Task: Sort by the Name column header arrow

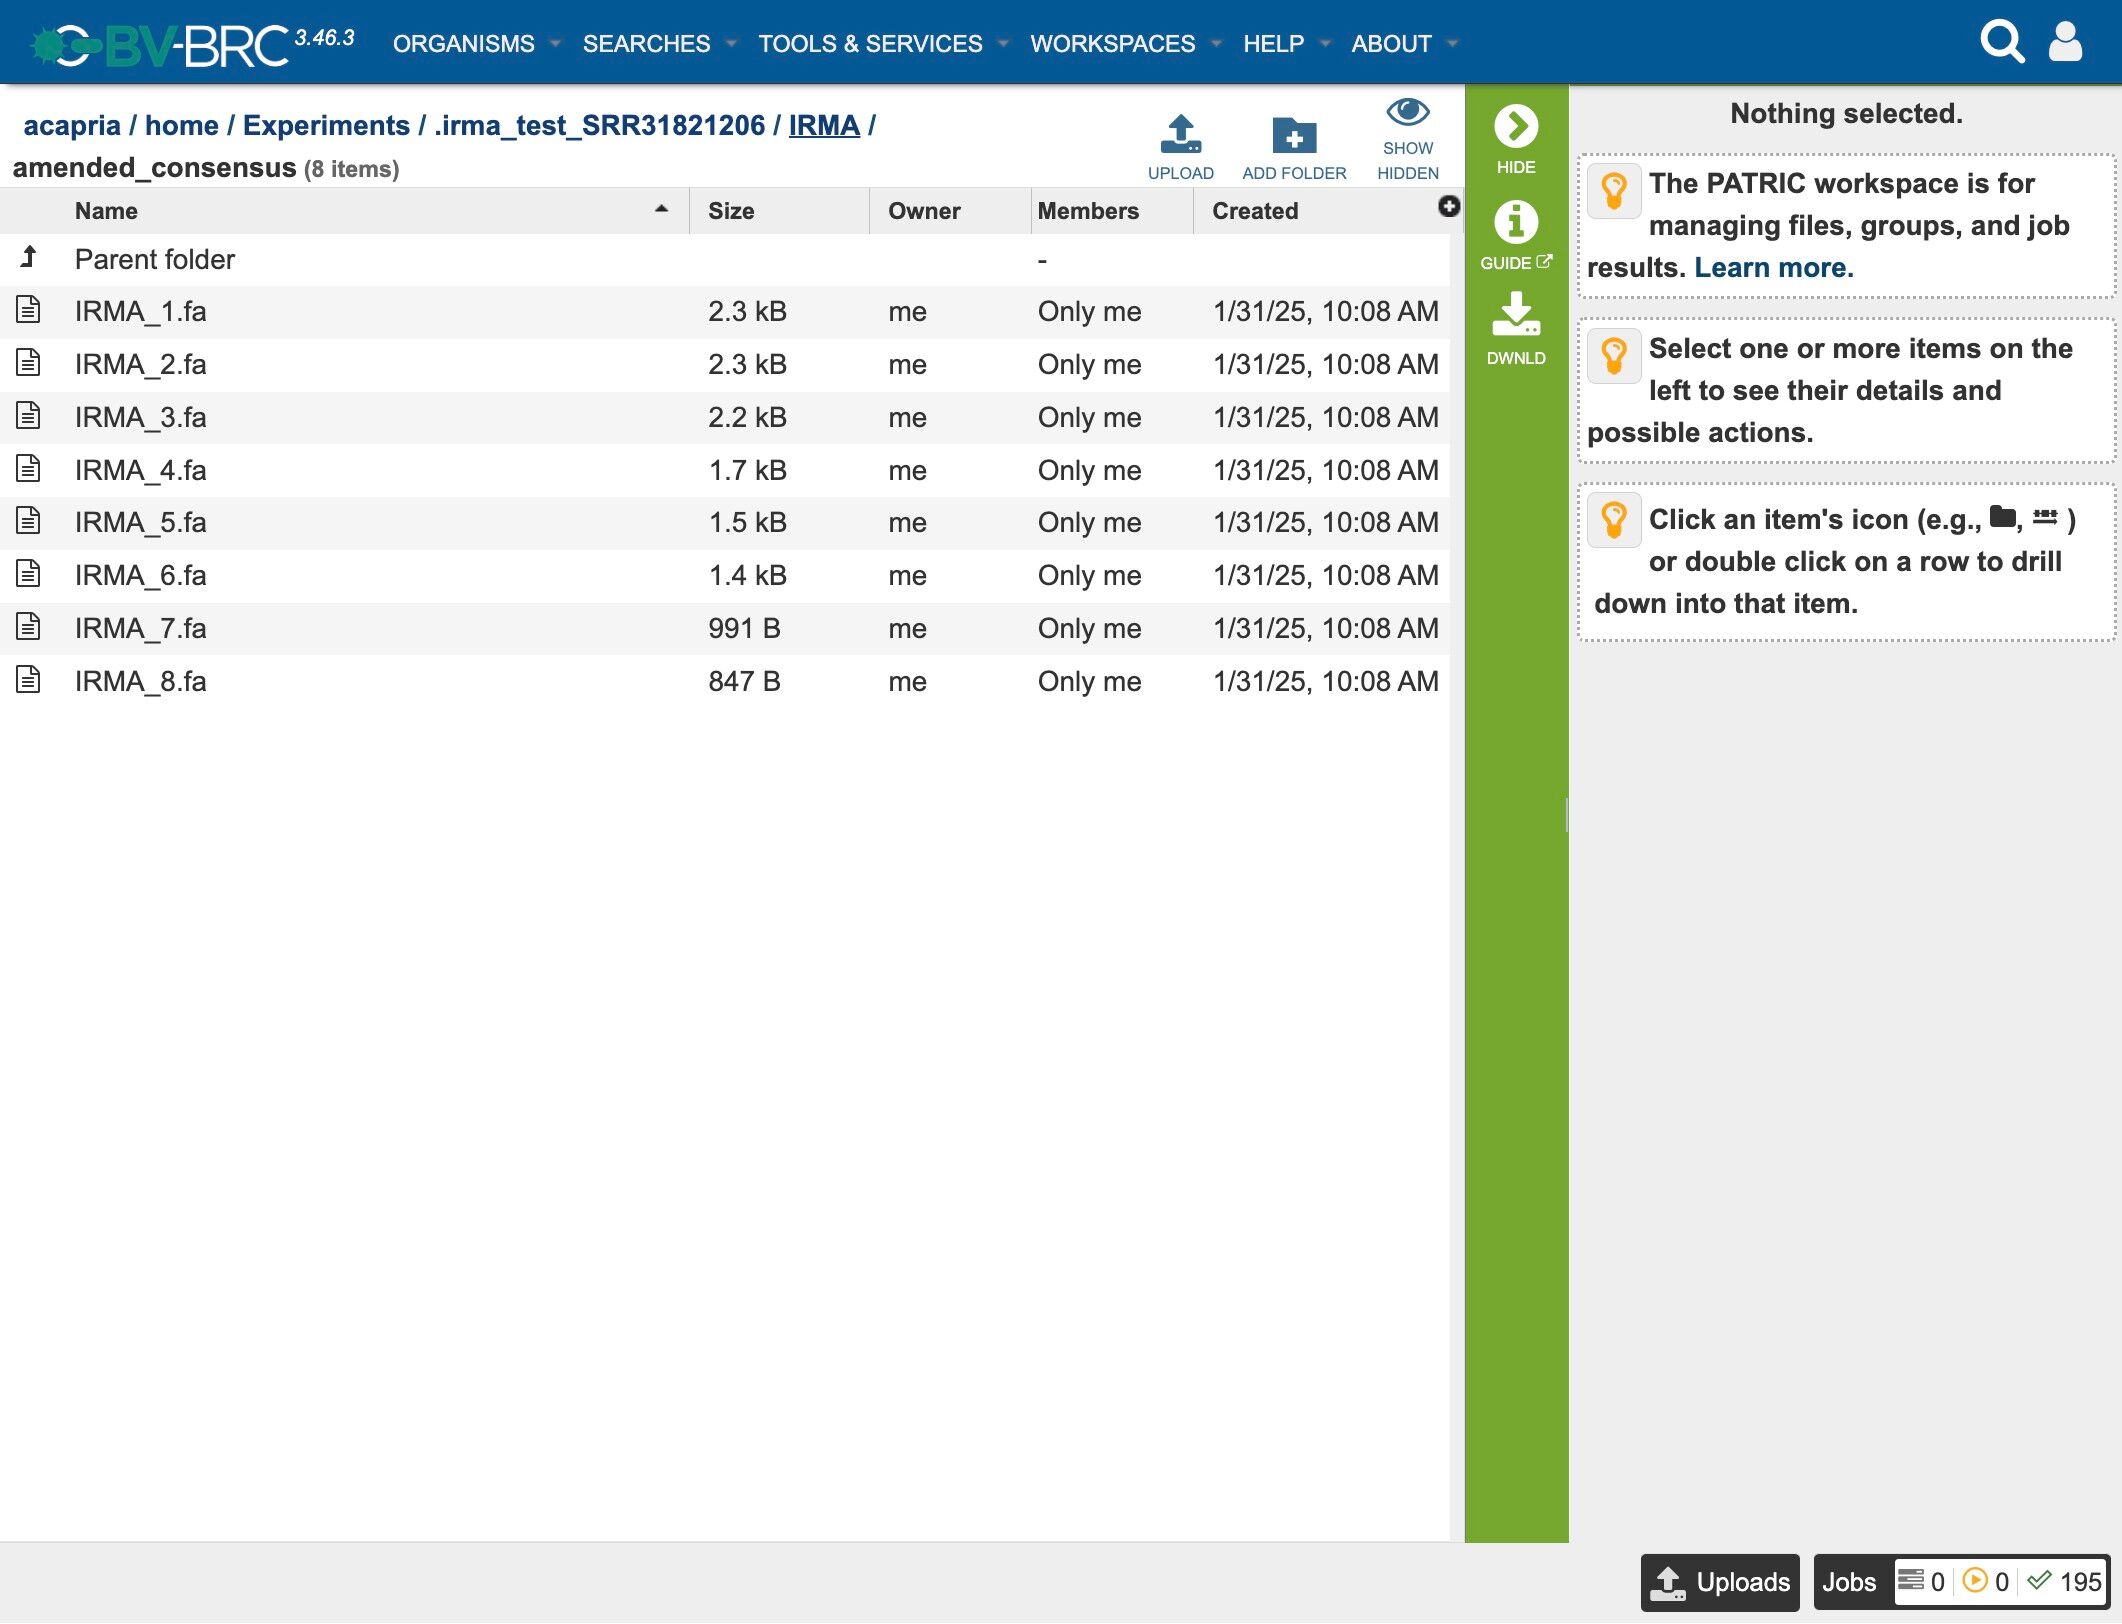Action: [661, 210]
